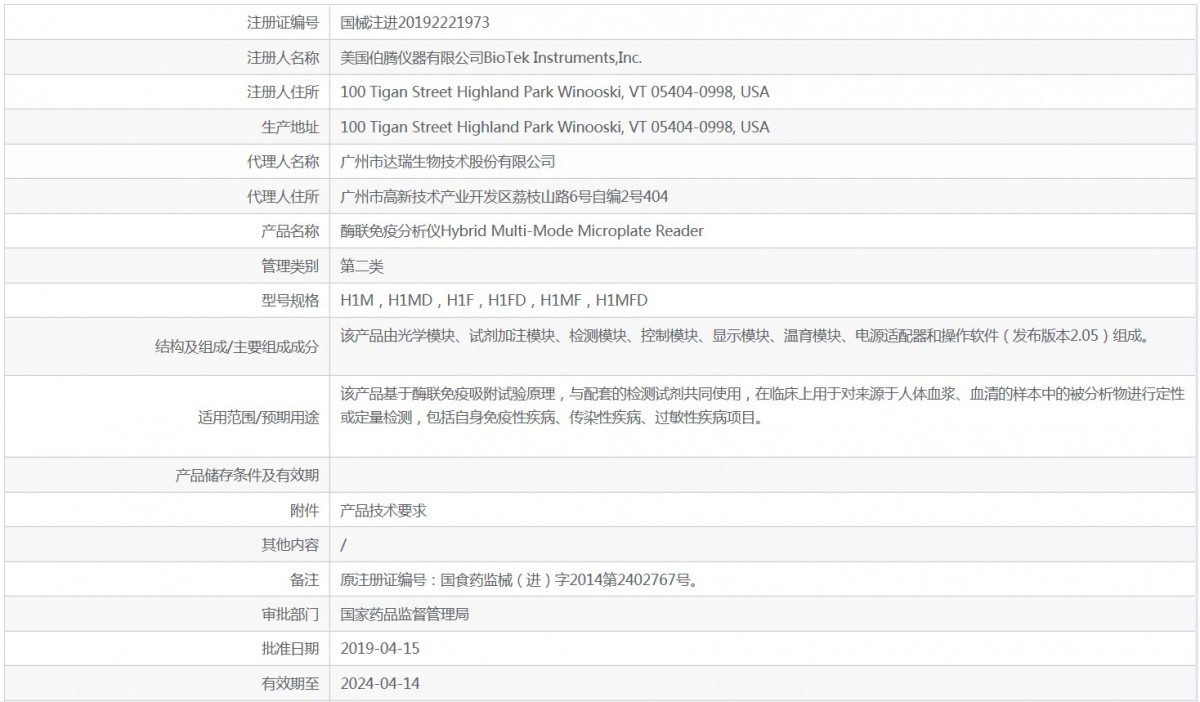Image resolution: width=1200 pixels, height=702 pixels.
Task: Click the 备注 label
Action: (x=304, y=579)
